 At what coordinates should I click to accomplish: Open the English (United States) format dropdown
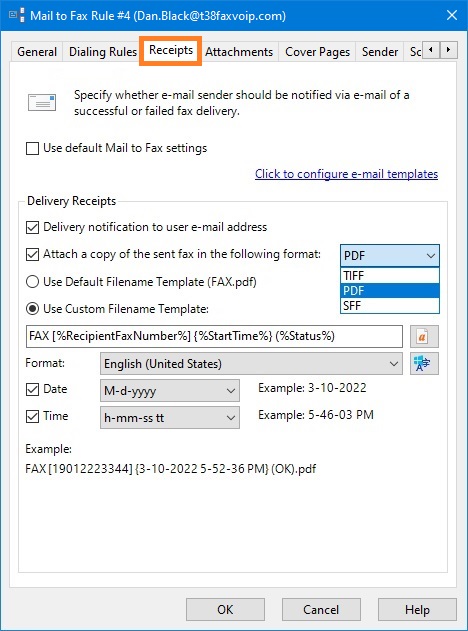(x=251, y=364)
